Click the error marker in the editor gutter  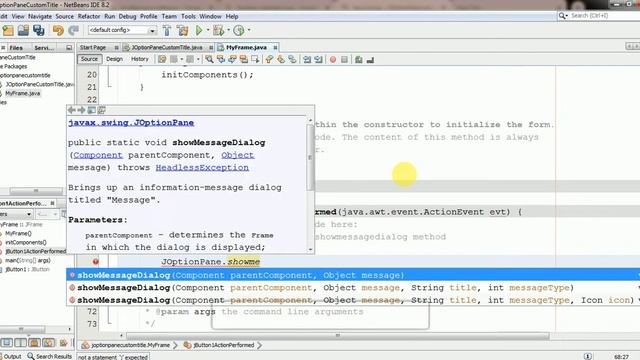coord(96,262)
